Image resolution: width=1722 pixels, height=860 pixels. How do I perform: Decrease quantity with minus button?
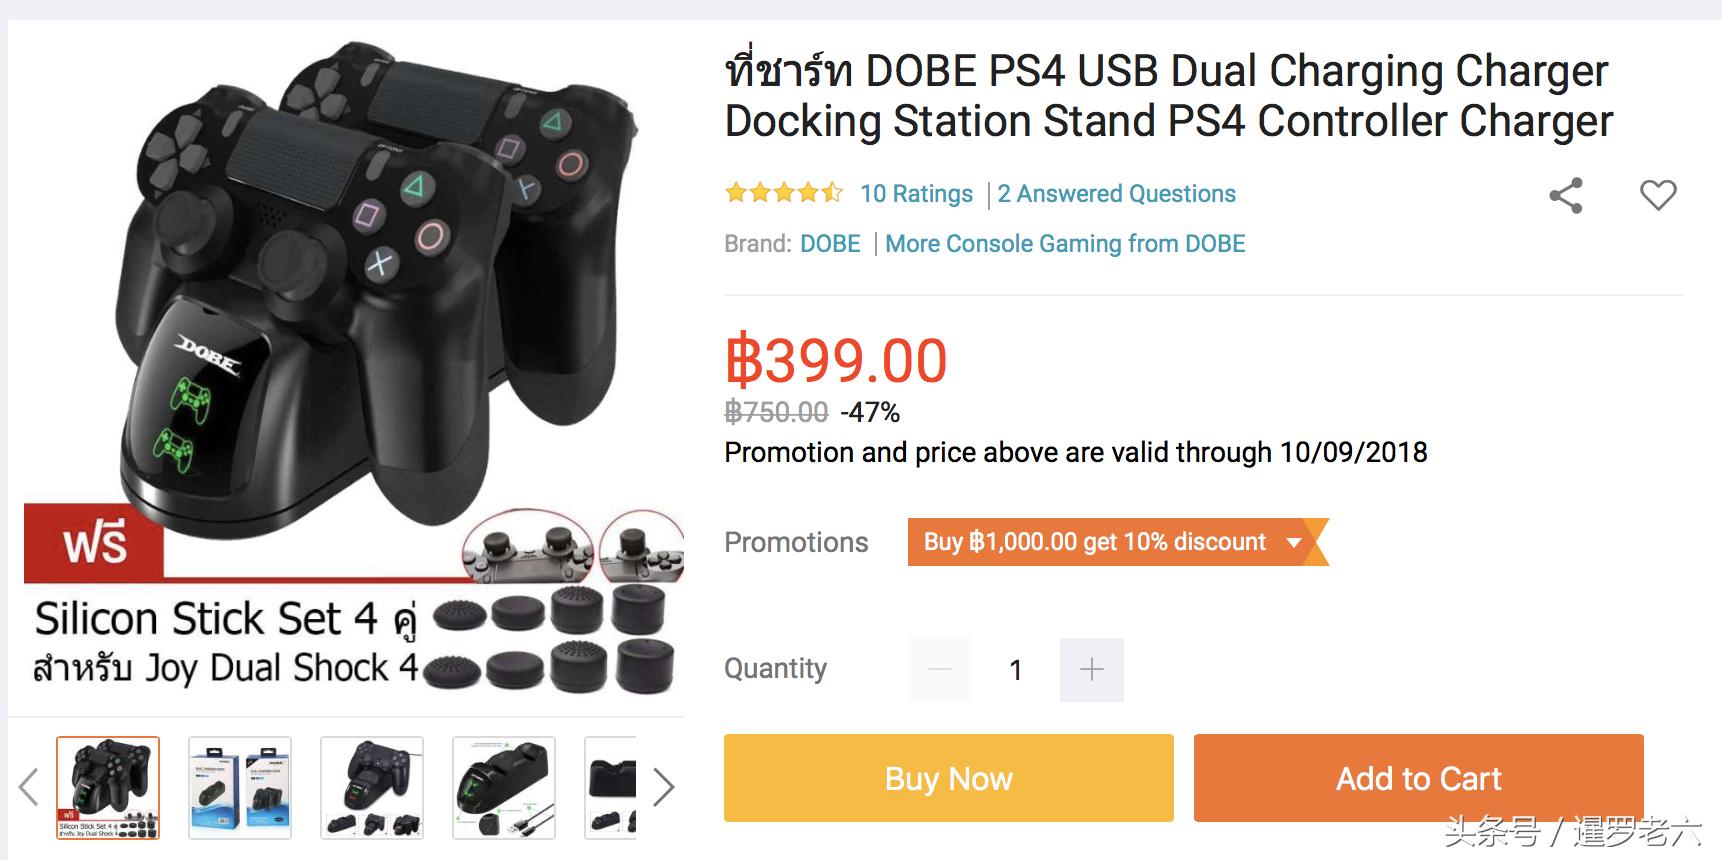tap(940, 669)
